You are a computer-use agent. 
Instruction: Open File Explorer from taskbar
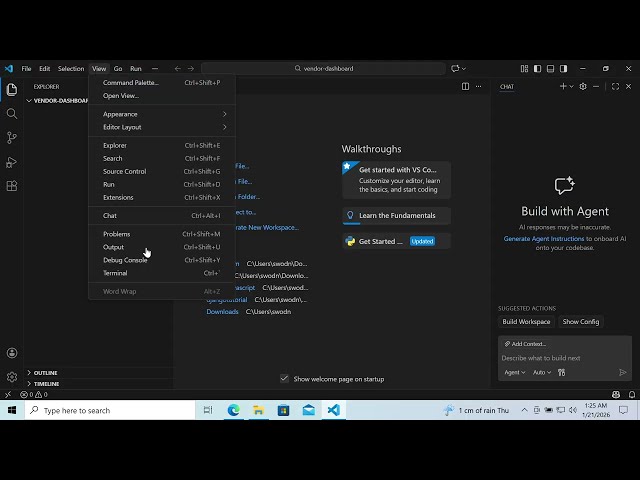[258, 410]
